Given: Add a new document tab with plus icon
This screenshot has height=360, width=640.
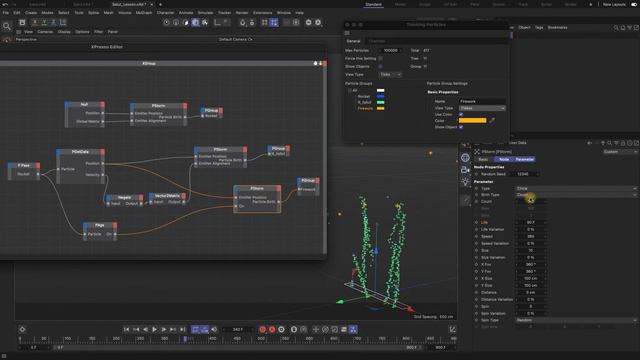Looking at the screenshot, I should [x=160, y=4].
